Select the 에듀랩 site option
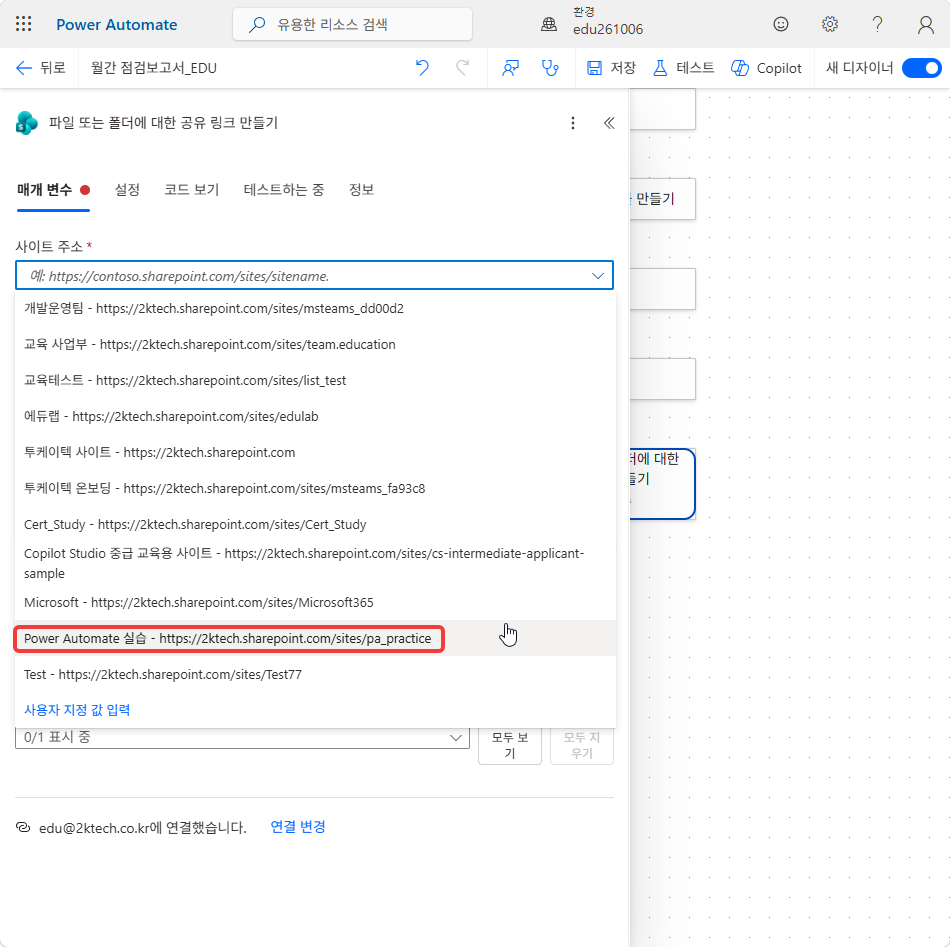950x947 pixels. pos(315,416)
